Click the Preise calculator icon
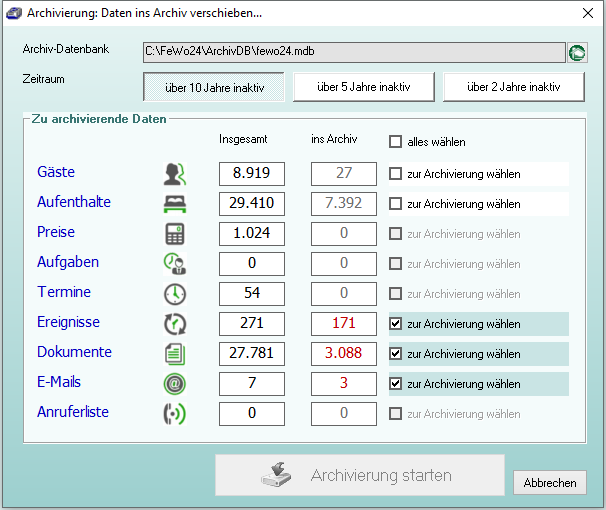Viewport: 606px width, 510px height. click(175, 234)
